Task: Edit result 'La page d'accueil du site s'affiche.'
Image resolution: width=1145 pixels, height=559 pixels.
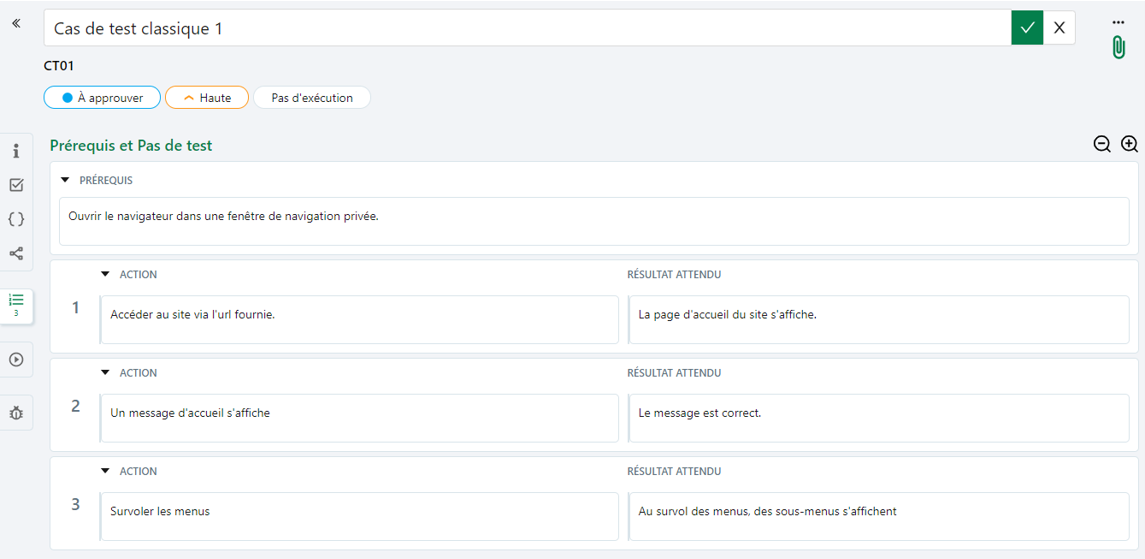Action: point(879,320)
